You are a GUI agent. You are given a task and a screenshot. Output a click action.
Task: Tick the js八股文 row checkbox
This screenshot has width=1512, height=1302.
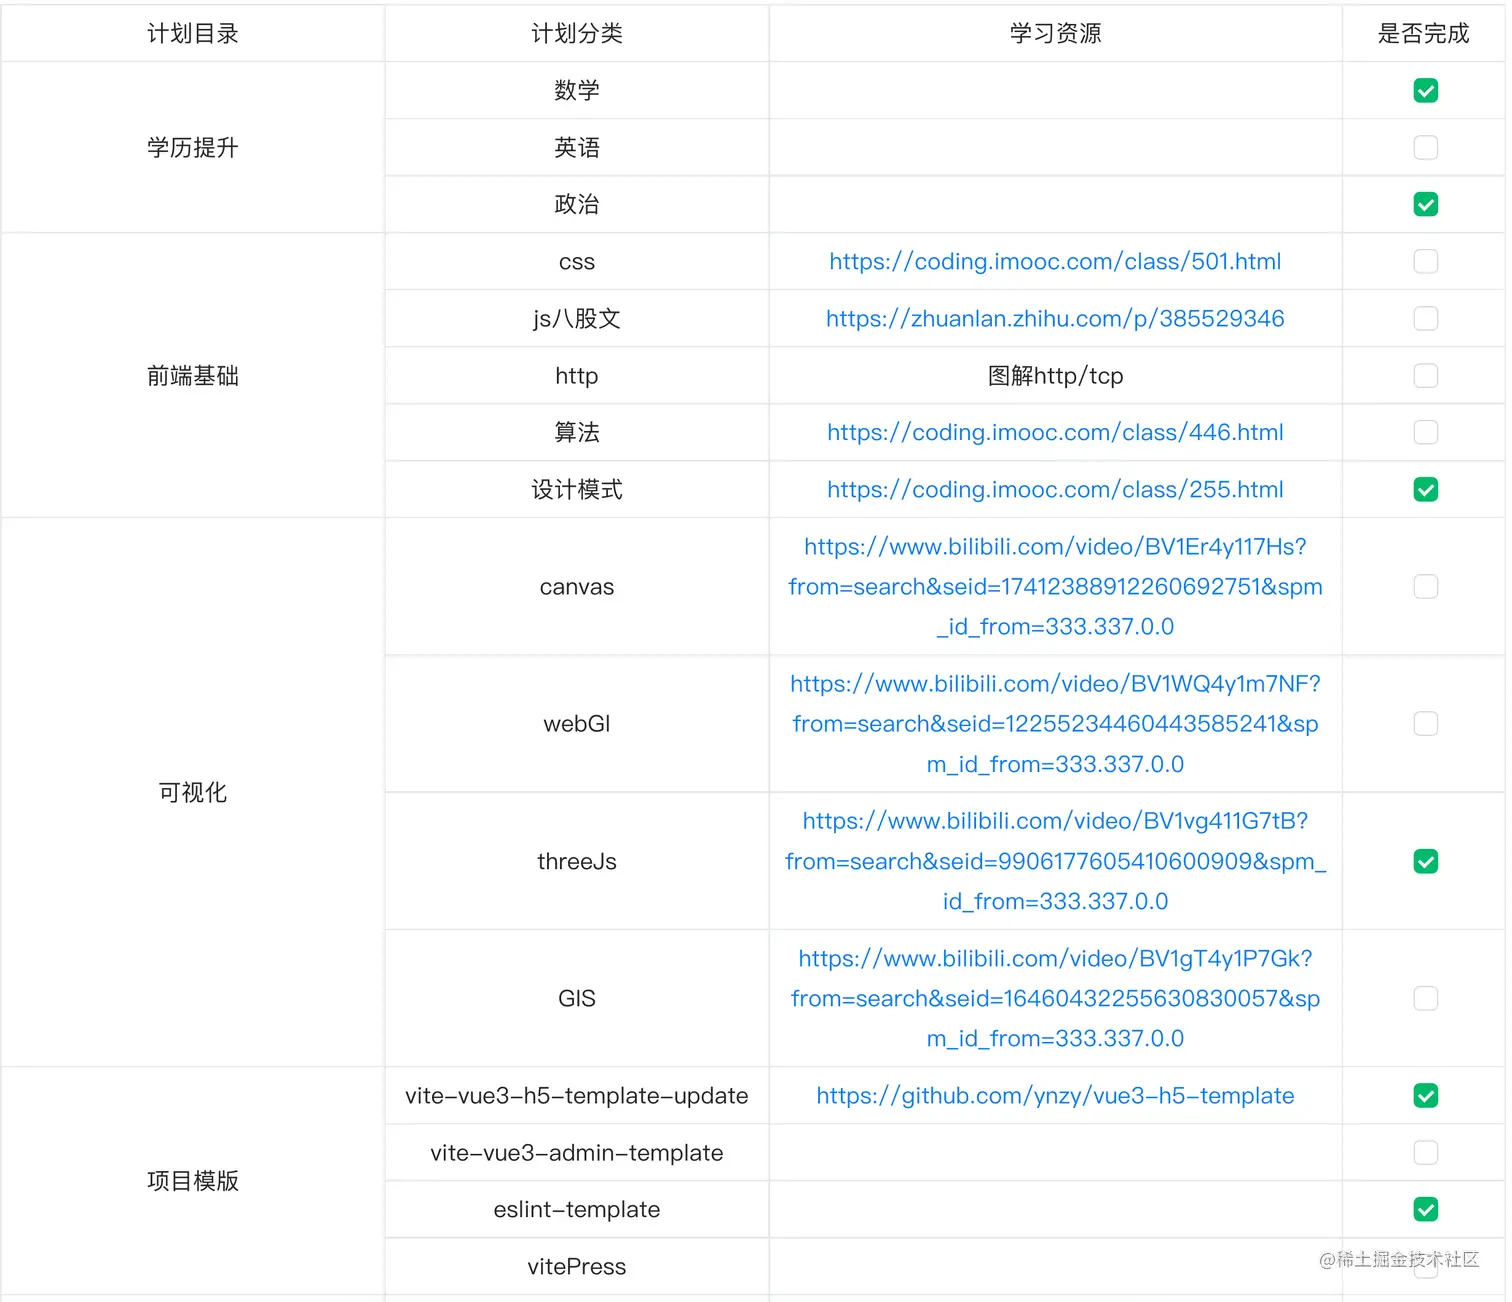[1425, 319]
